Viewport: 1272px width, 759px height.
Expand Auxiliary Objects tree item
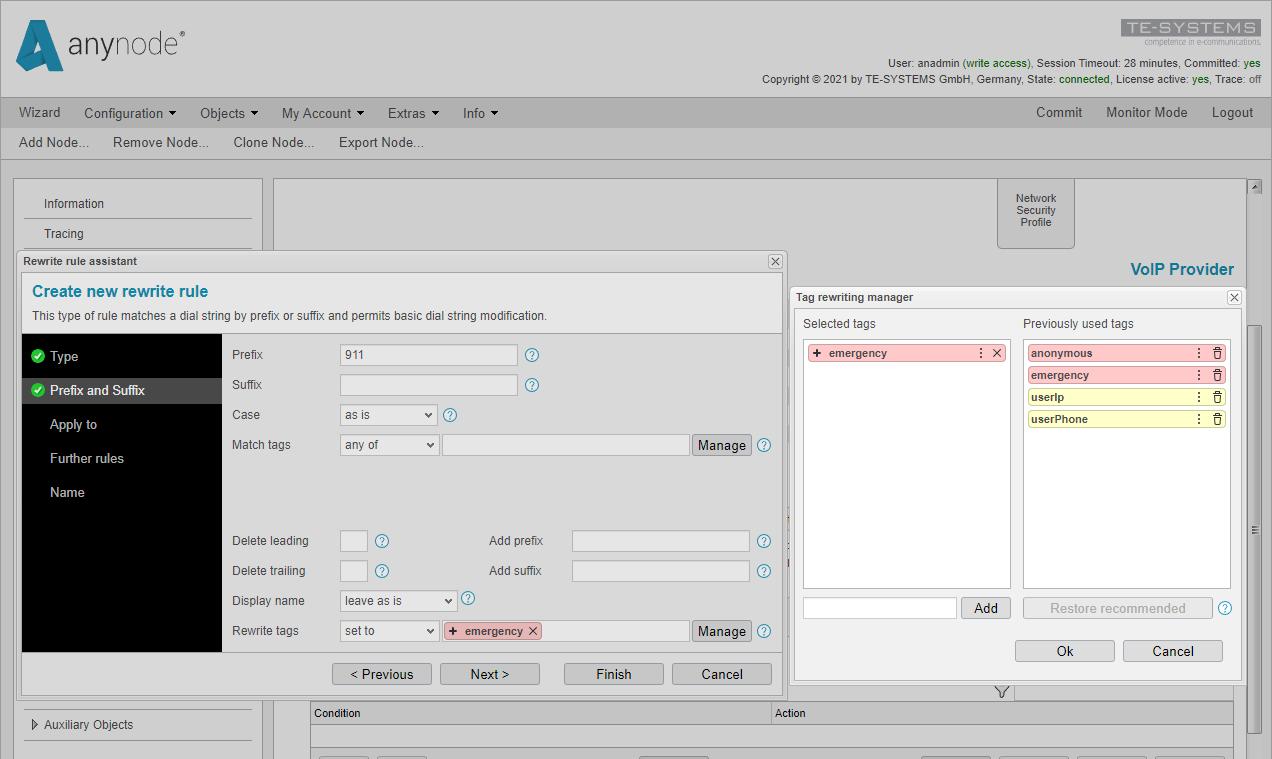click(x=35, y=725)
